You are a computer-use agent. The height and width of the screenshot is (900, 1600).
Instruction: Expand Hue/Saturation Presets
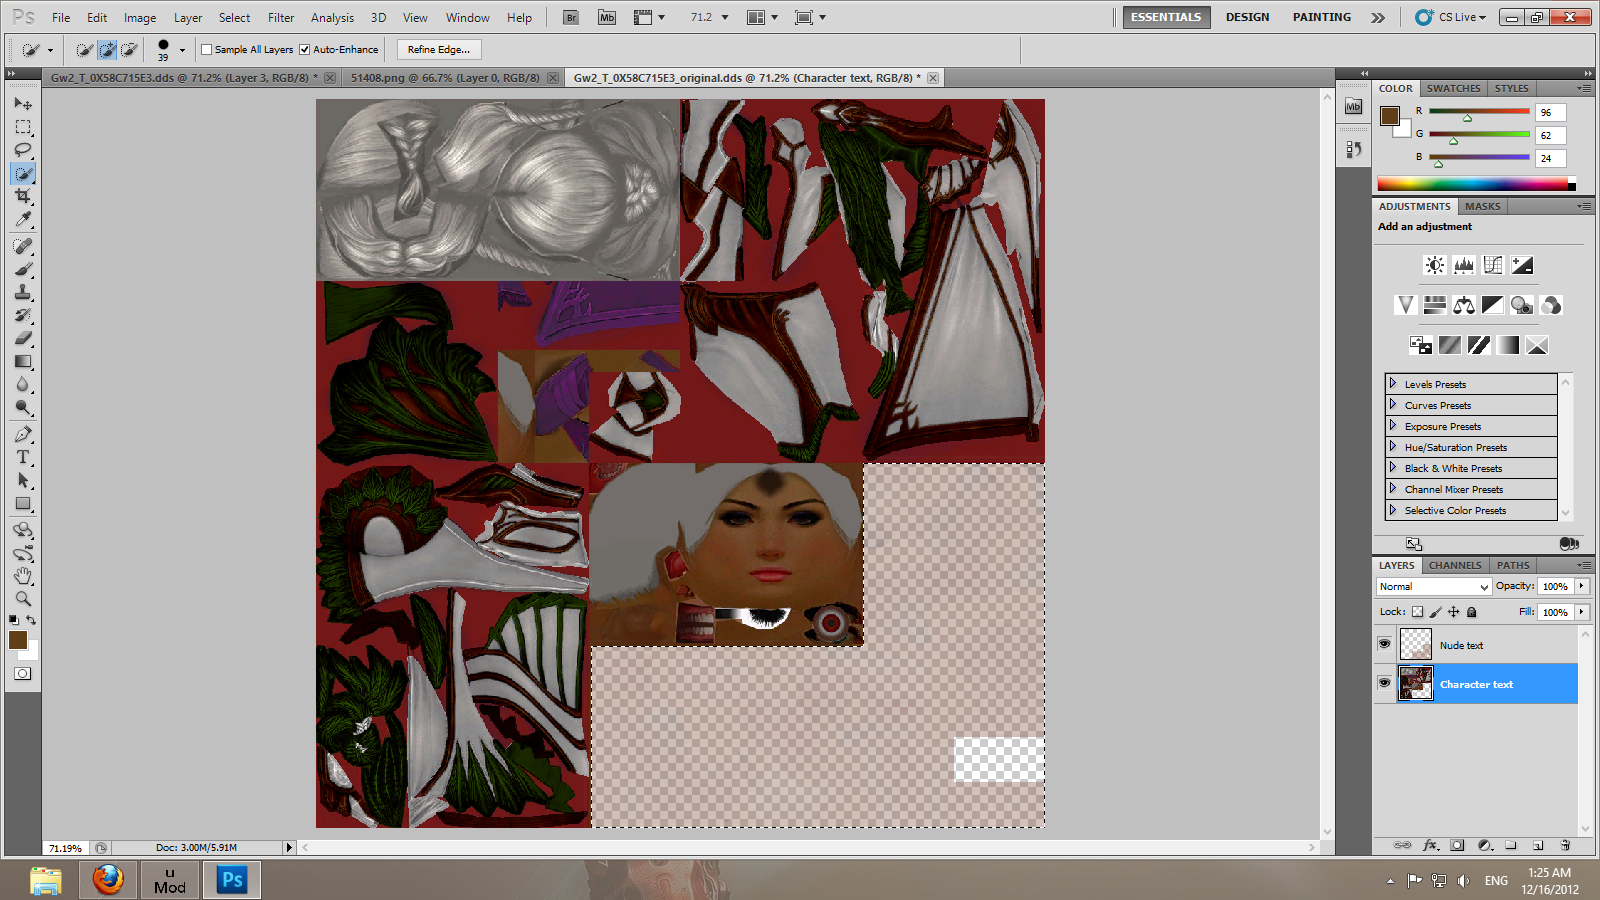click(1392, 447)
